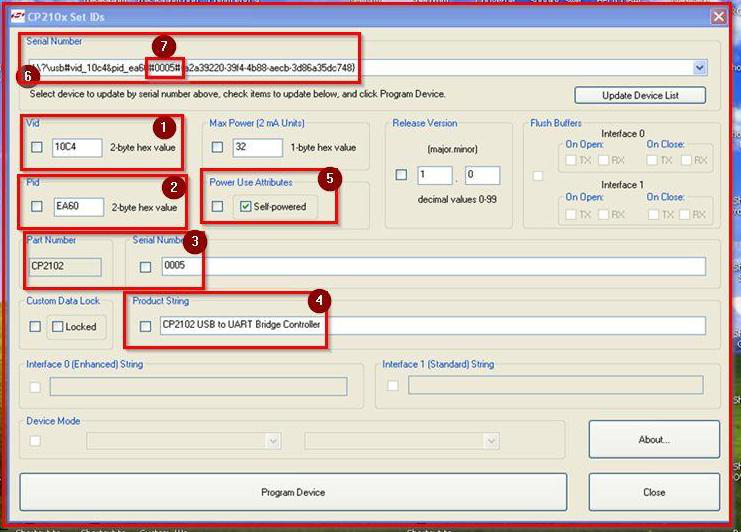This screenshot has height=532, width=741.
Task: Enable the Max Power update checkbox
Action: point(217,147)
